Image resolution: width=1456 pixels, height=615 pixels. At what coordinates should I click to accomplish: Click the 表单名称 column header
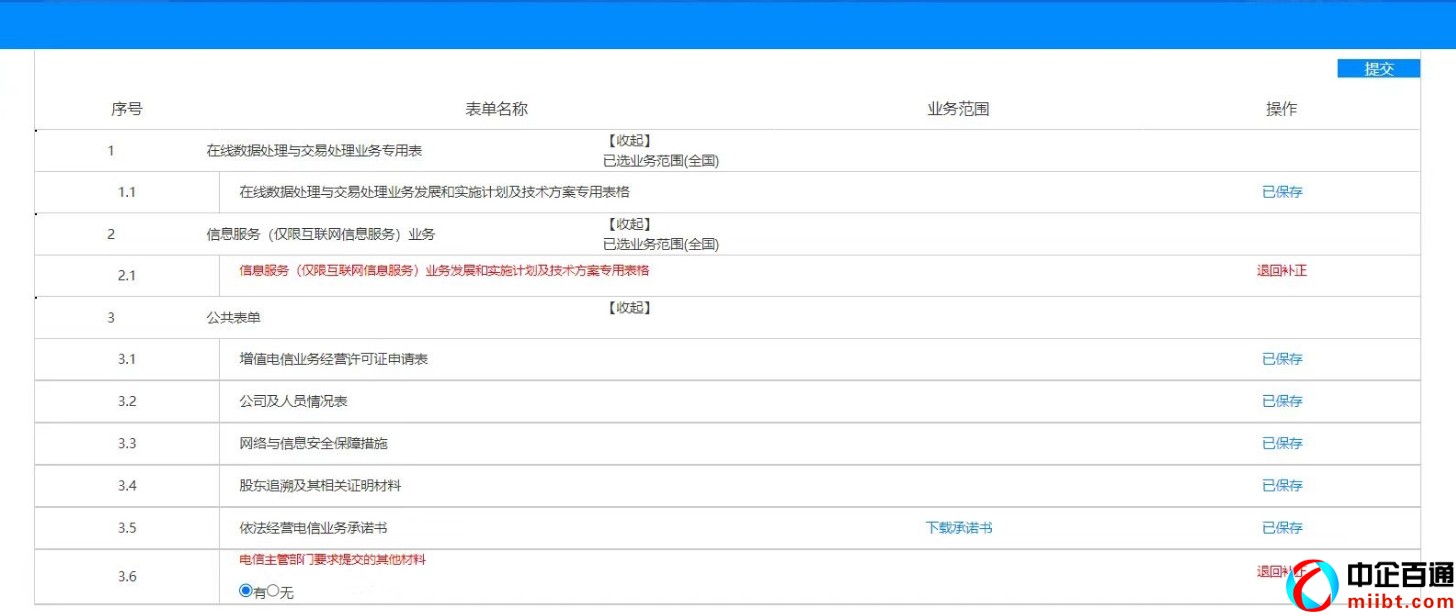click(496, 109)
